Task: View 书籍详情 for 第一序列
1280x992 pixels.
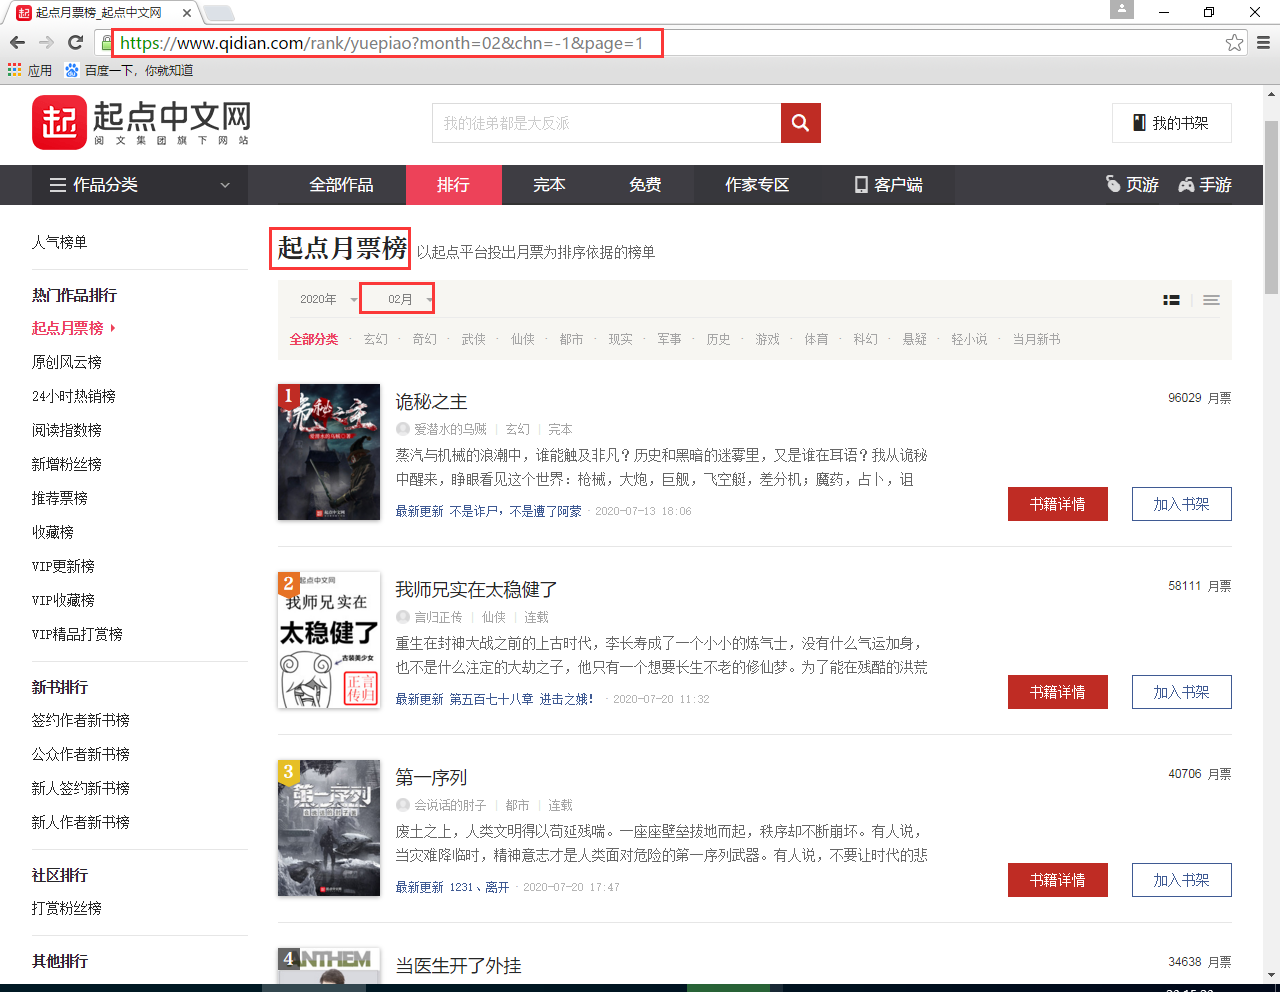Action: coord(1058,880)
